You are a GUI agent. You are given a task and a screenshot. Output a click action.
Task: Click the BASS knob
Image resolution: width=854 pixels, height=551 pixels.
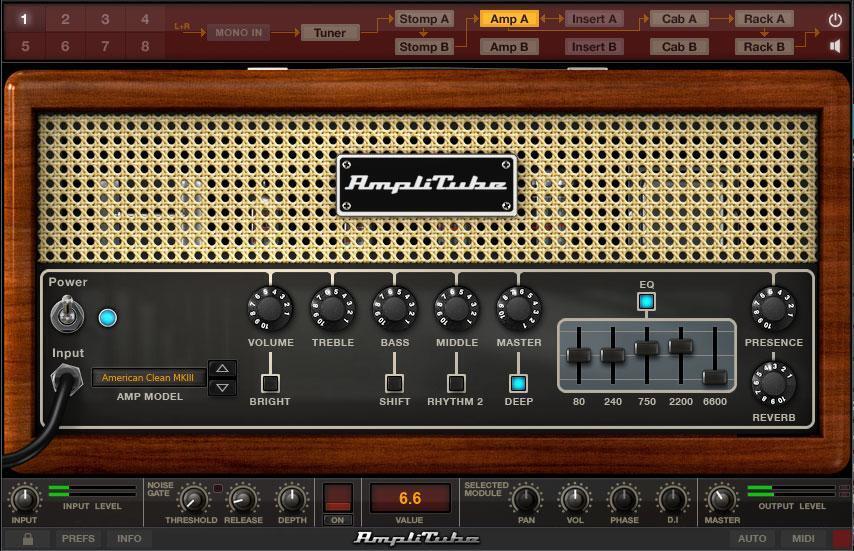click(x=395, y=309)
